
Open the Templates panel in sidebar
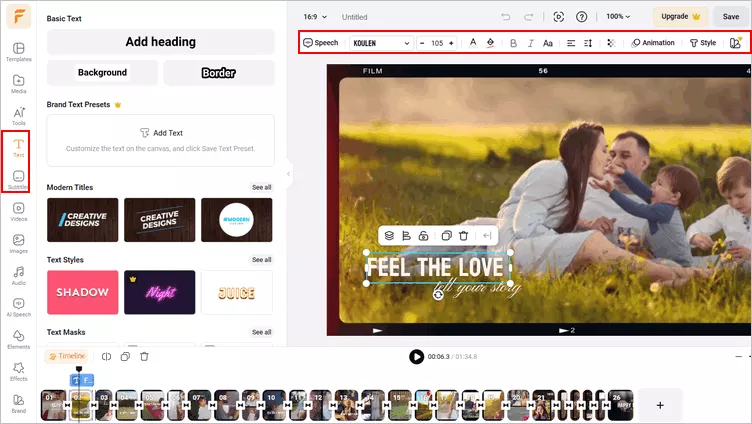point(19,52)
